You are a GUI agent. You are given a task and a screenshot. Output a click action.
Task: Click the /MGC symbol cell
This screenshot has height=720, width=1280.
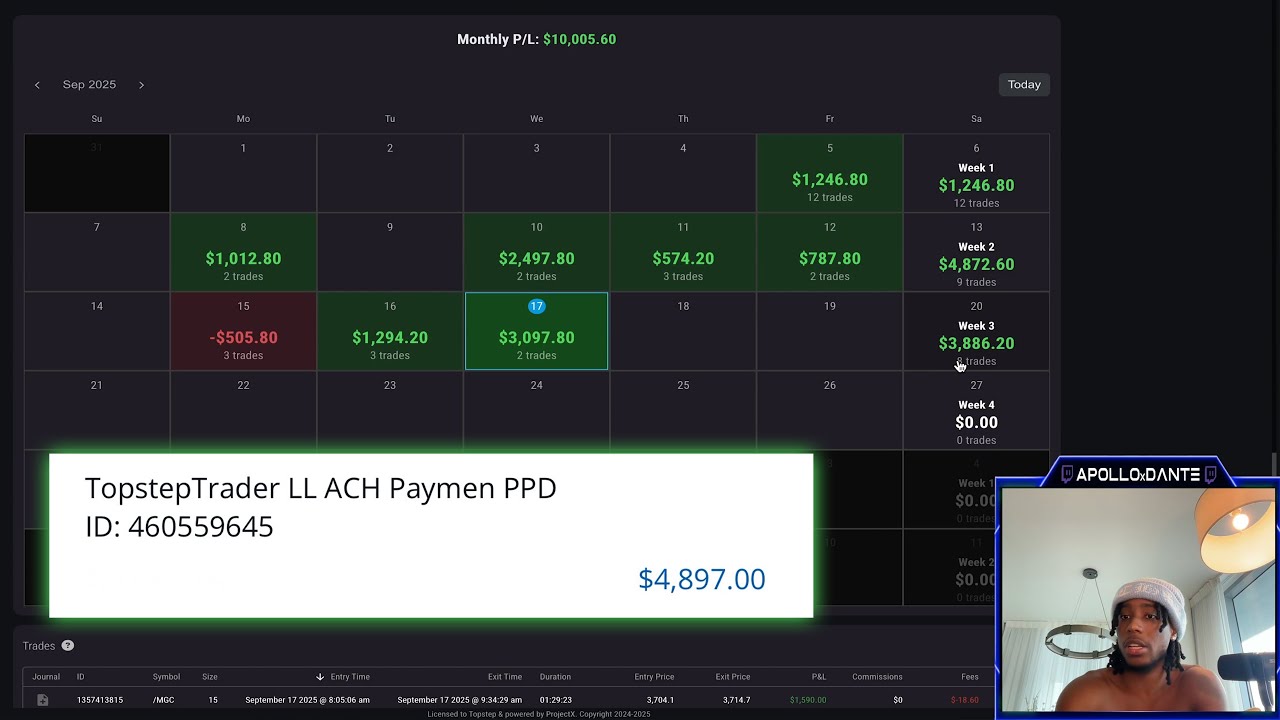[163, 700]
